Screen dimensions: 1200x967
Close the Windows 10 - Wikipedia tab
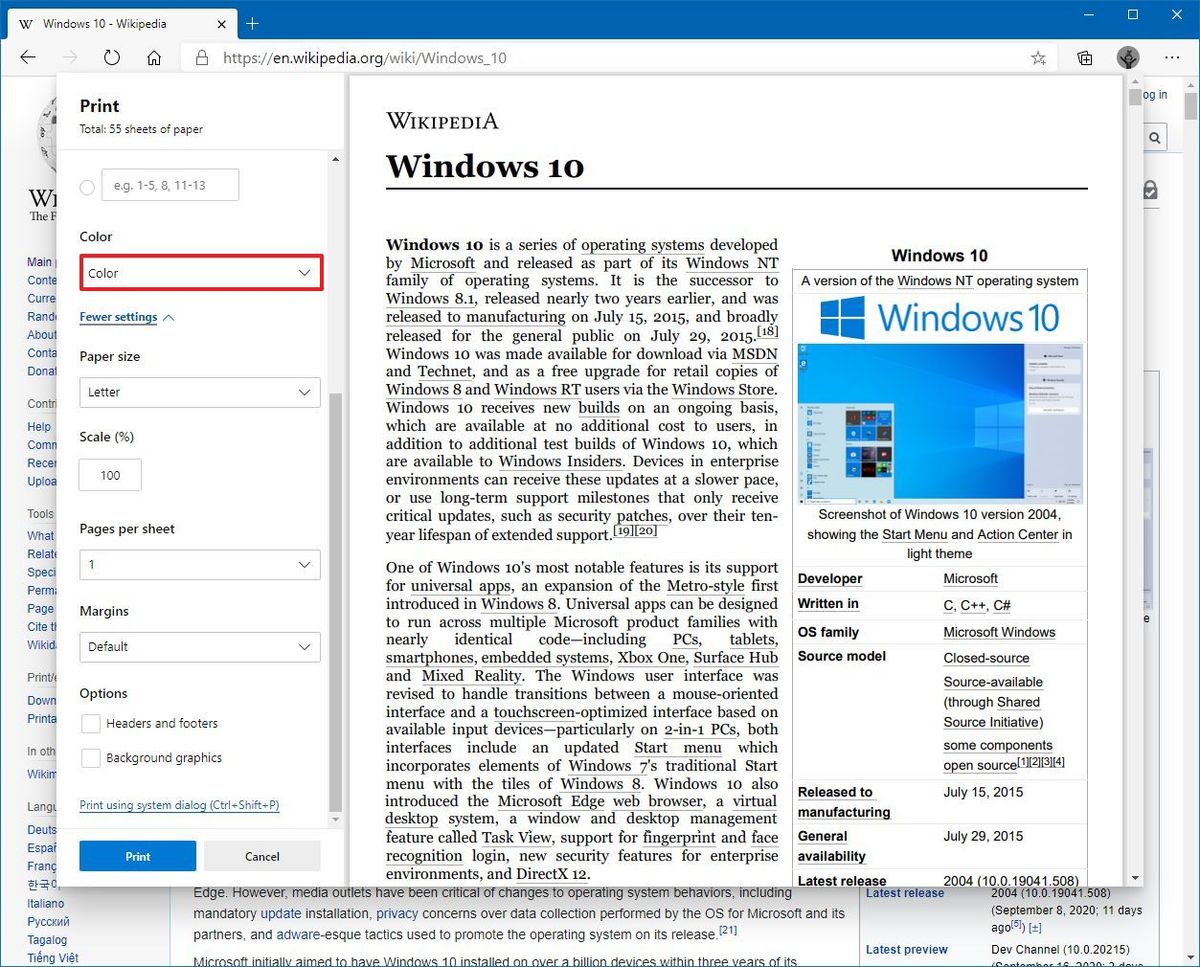tap(220, 23)
